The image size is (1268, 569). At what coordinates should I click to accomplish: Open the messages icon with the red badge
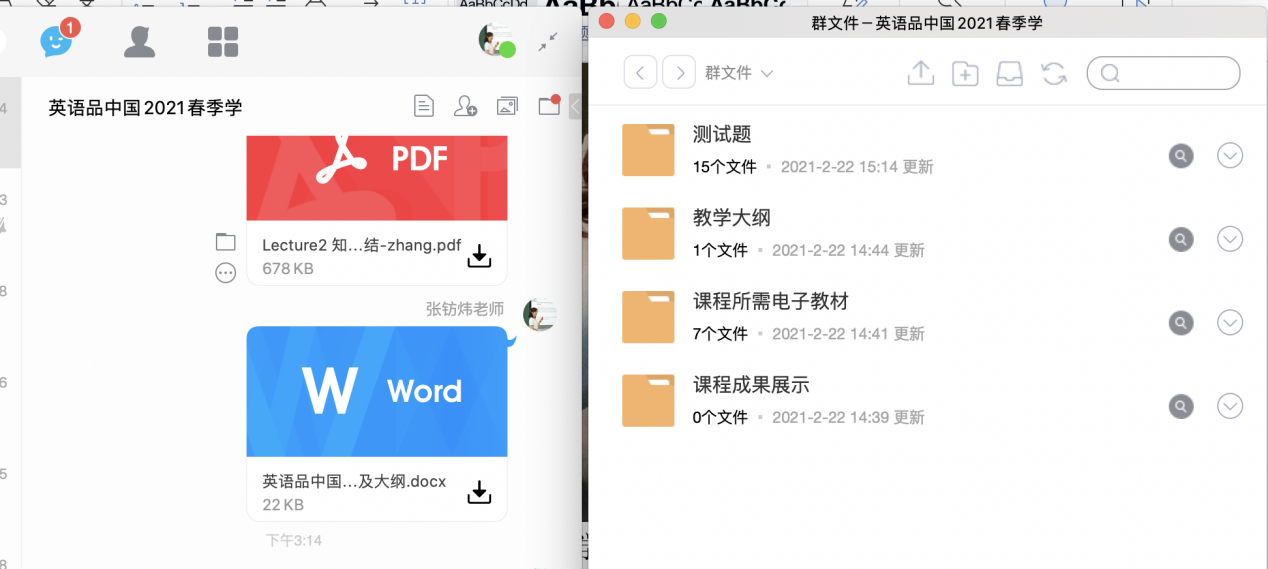(58, 39)
